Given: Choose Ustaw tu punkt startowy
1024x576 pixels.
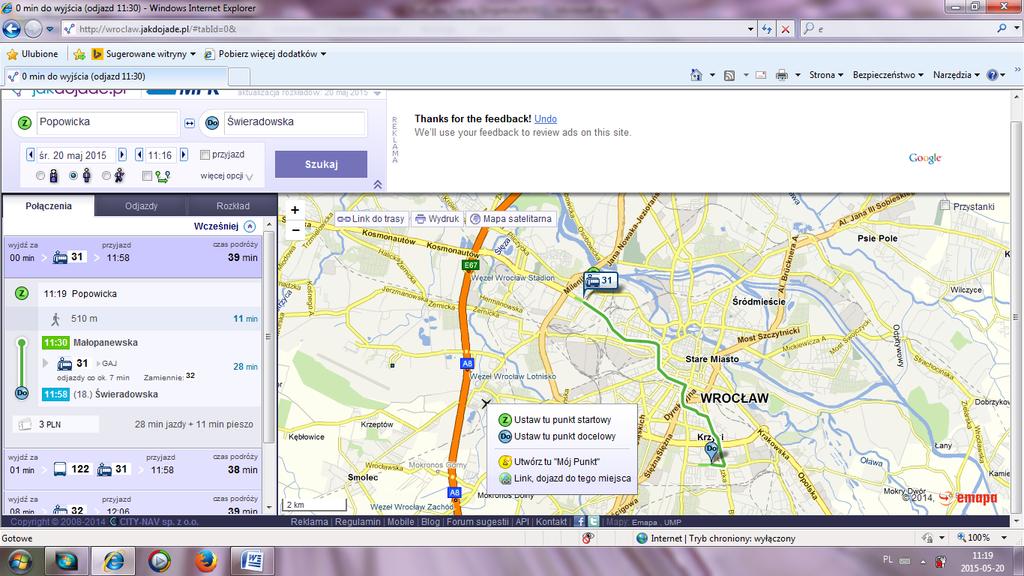Looking at the screenshot, I should tap(555, 420).
